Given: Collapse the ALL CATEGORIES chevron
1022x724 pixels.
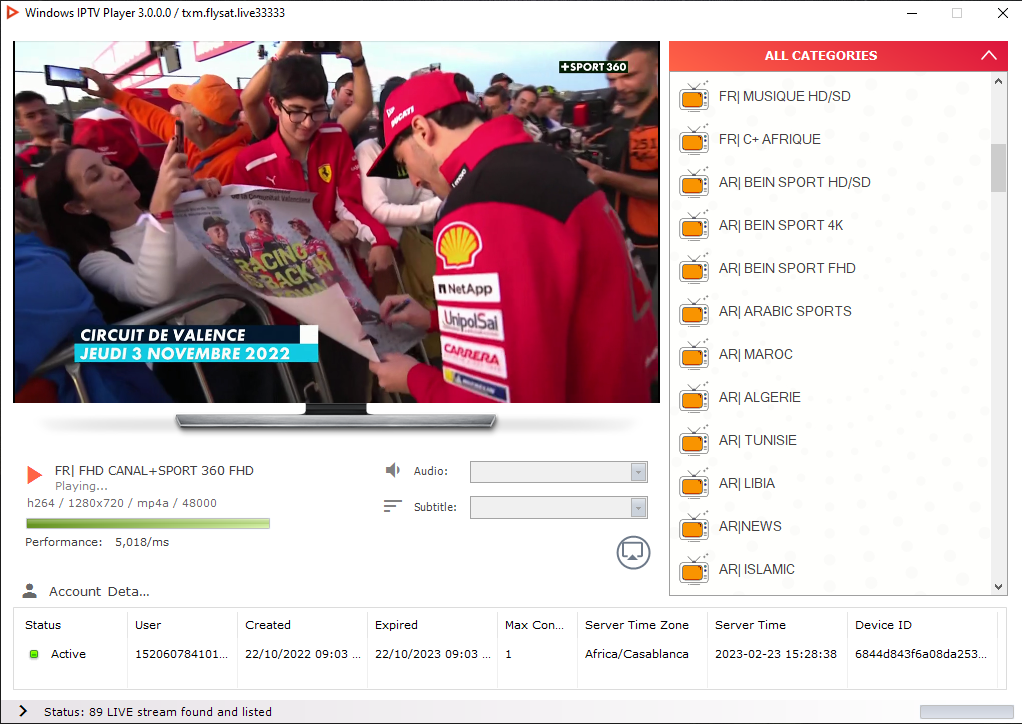Looking at the screenshot, I should point(988,55).
